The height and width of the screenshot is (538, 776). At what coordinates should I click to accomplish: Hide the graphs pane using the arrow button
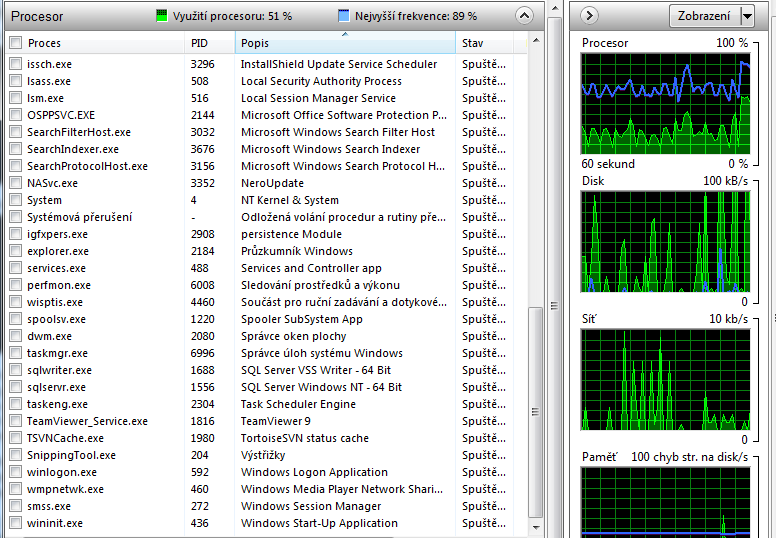coord(589,15)
